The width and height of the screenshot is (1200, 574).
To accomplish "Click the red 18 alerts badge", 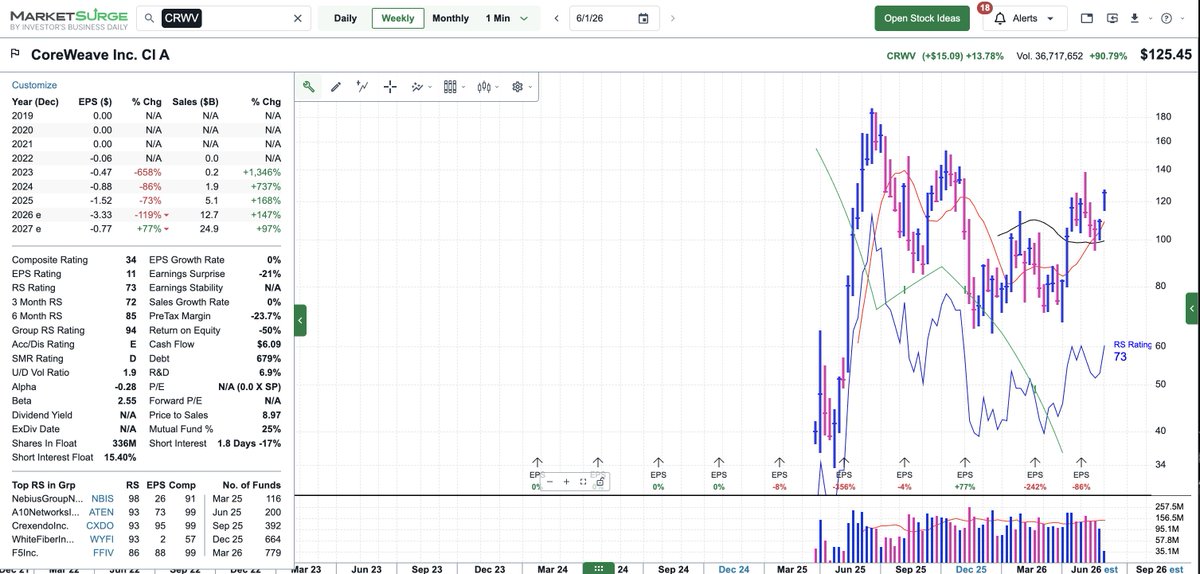I will pos(984,8).
